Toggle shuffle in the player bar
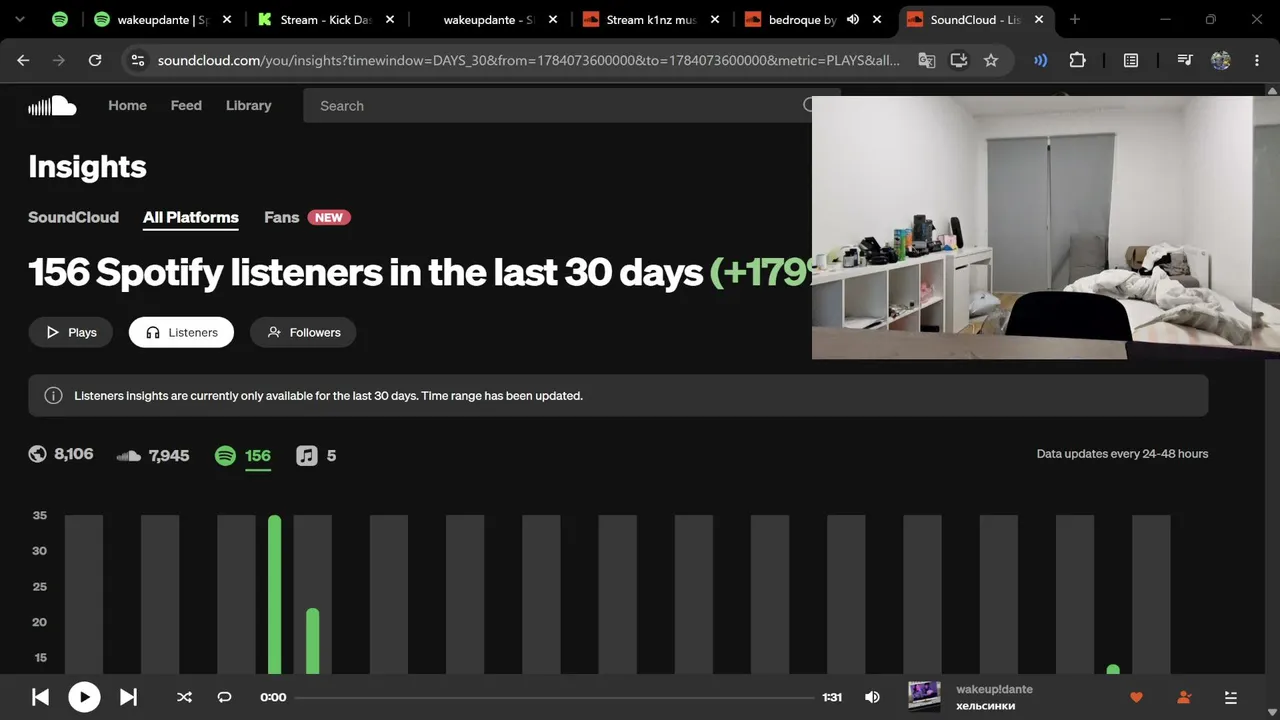The image size is (1280, 720). tap(184, 697)
